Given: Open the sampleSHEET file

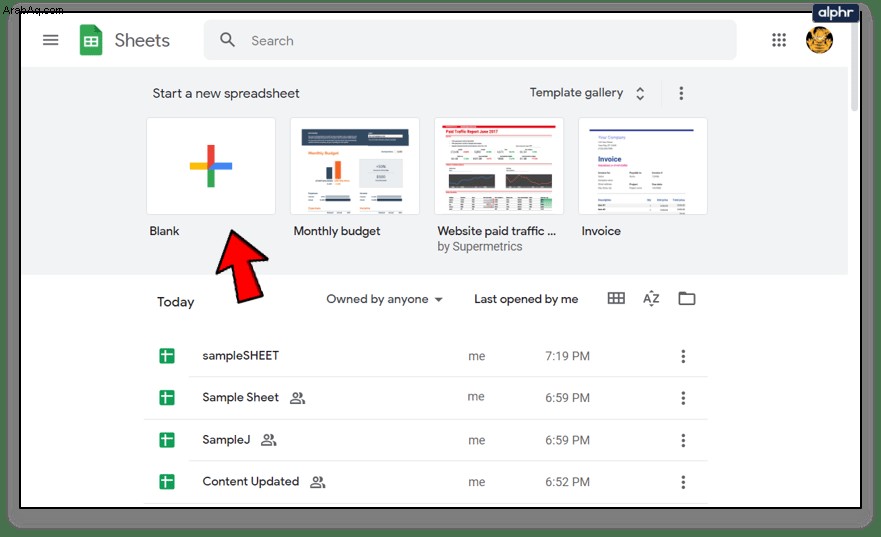Looking at the screenshot, I should tap(425, 356).
